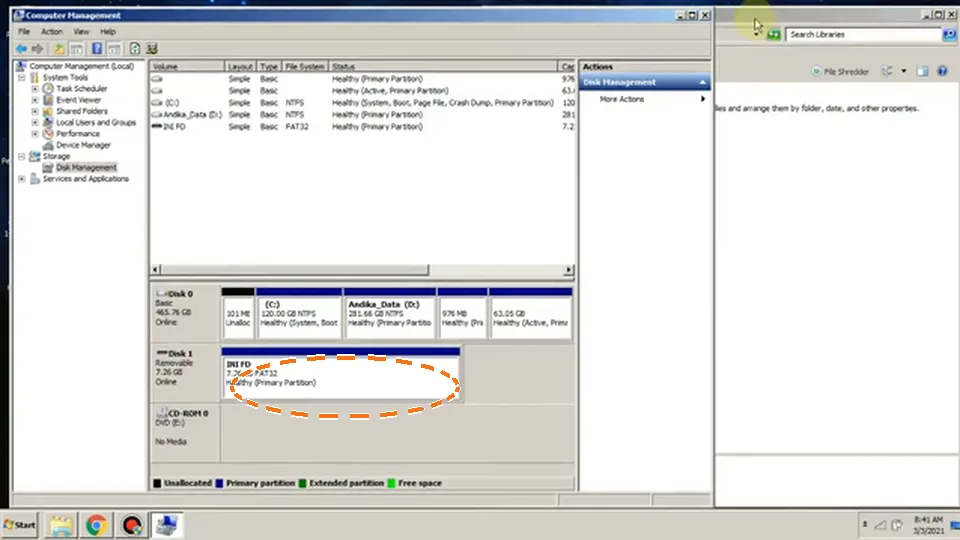Select Local Users and Groups node

(x=96, y=122)
